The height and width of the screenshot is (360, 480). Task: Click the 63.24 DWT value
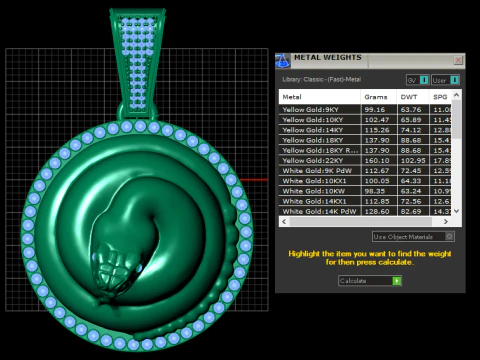click(411, 191)
